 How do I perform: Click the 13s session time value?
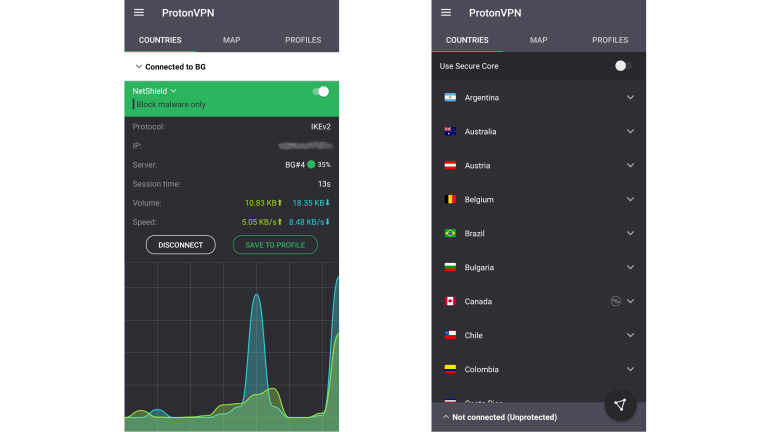pyautogui.click(x=324, y=184)
